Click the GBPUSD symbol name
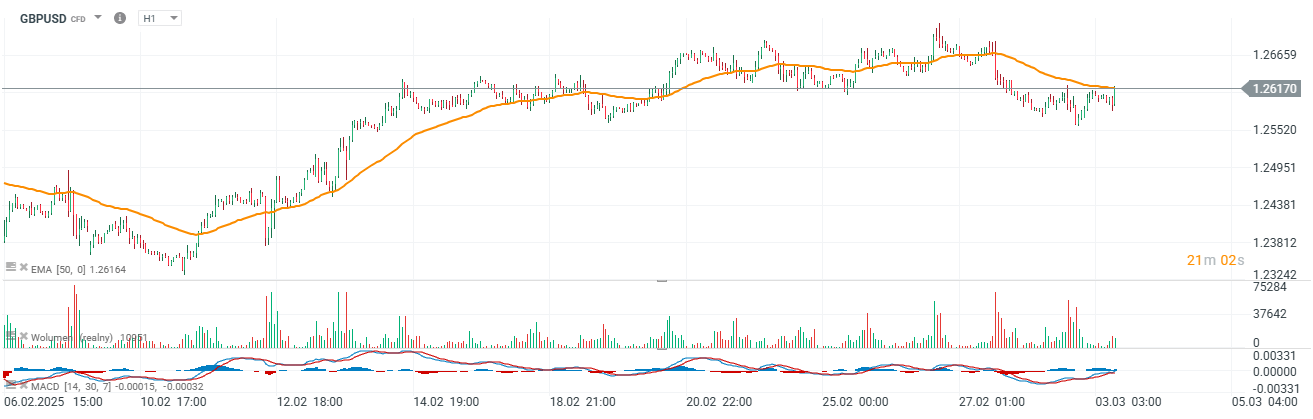This screenshot has height=419, width=1313. (43, 18)
